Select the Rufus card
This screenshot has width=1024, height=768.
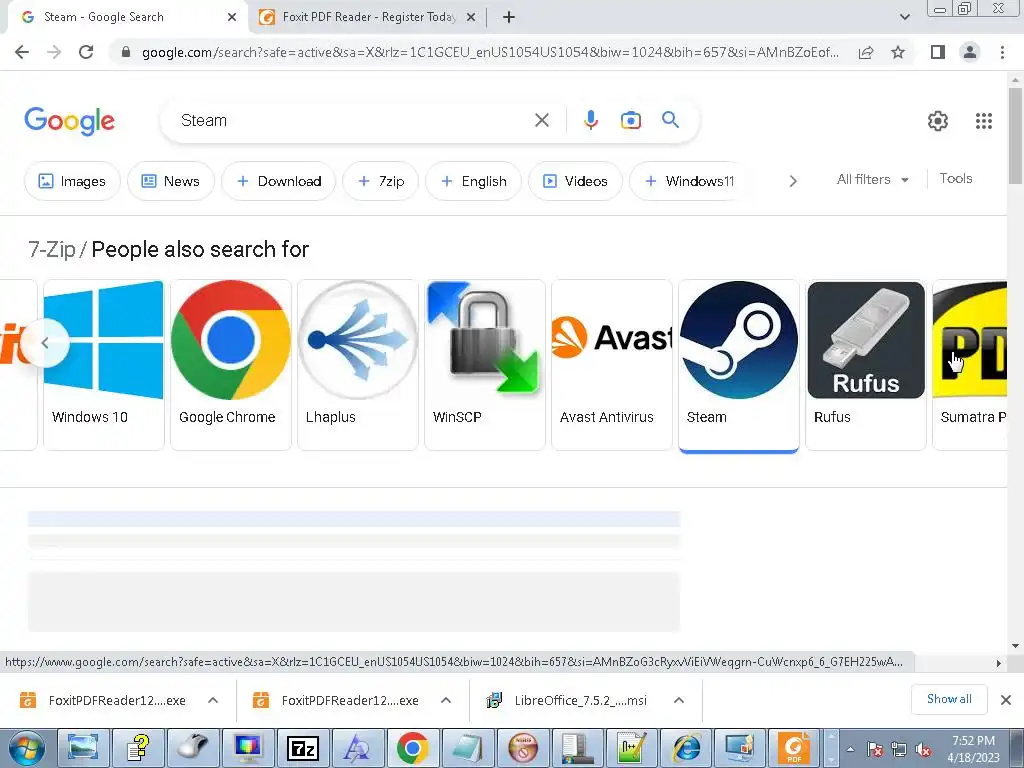point(865,364)
